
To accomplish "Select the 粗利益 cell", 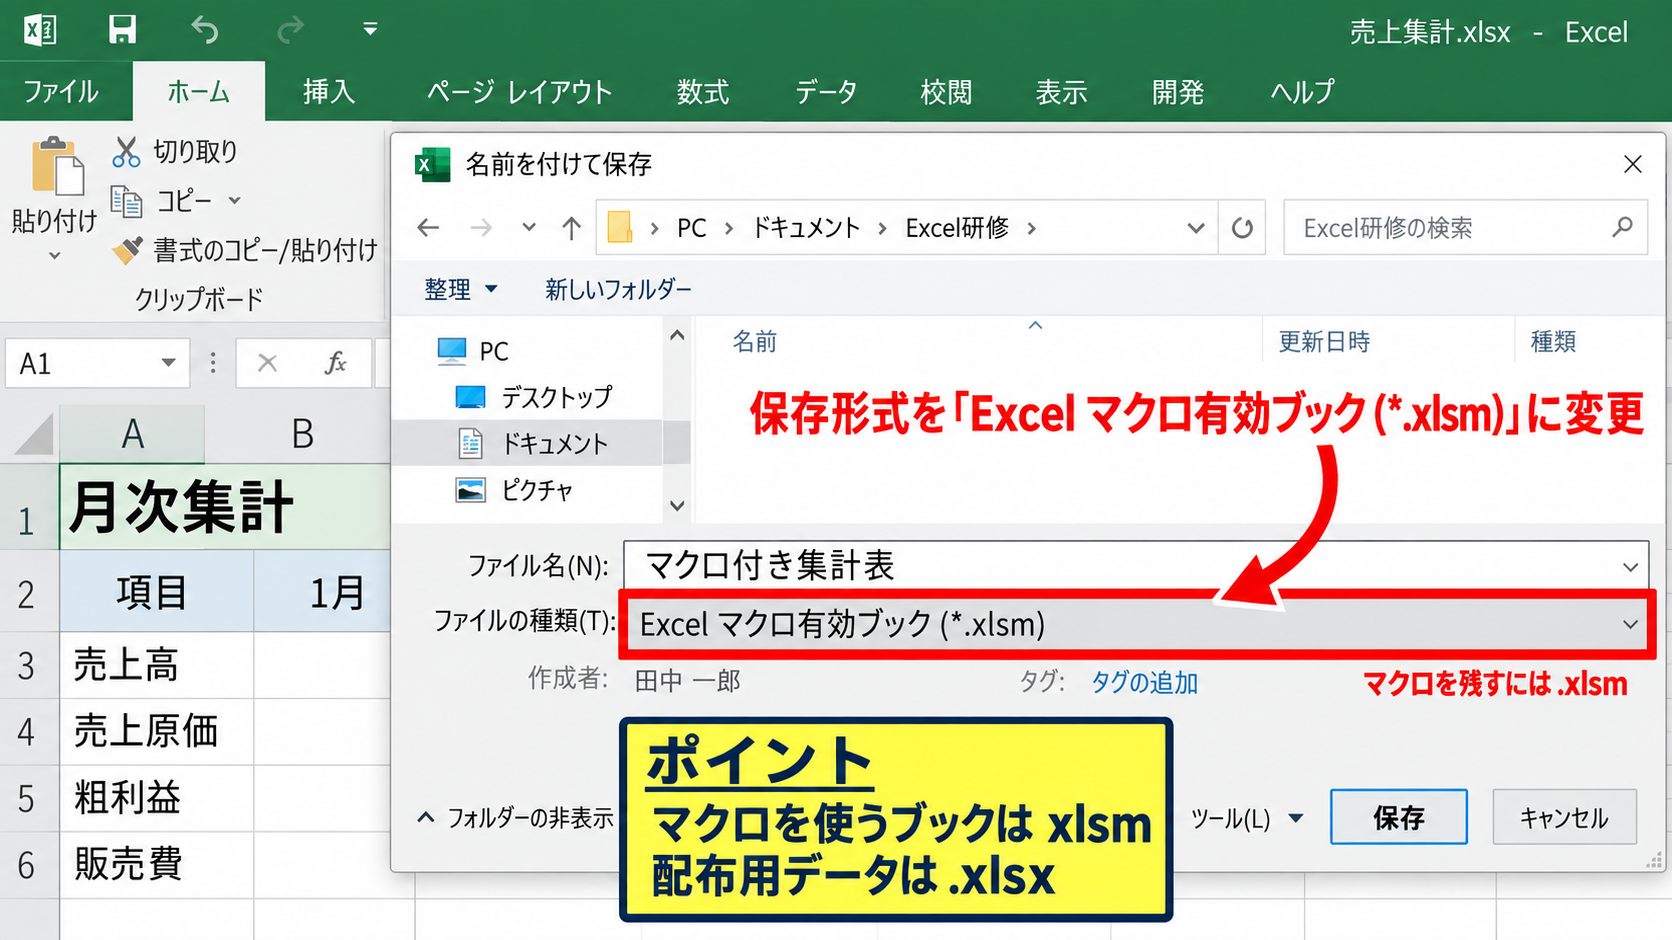I will [157, 798].
